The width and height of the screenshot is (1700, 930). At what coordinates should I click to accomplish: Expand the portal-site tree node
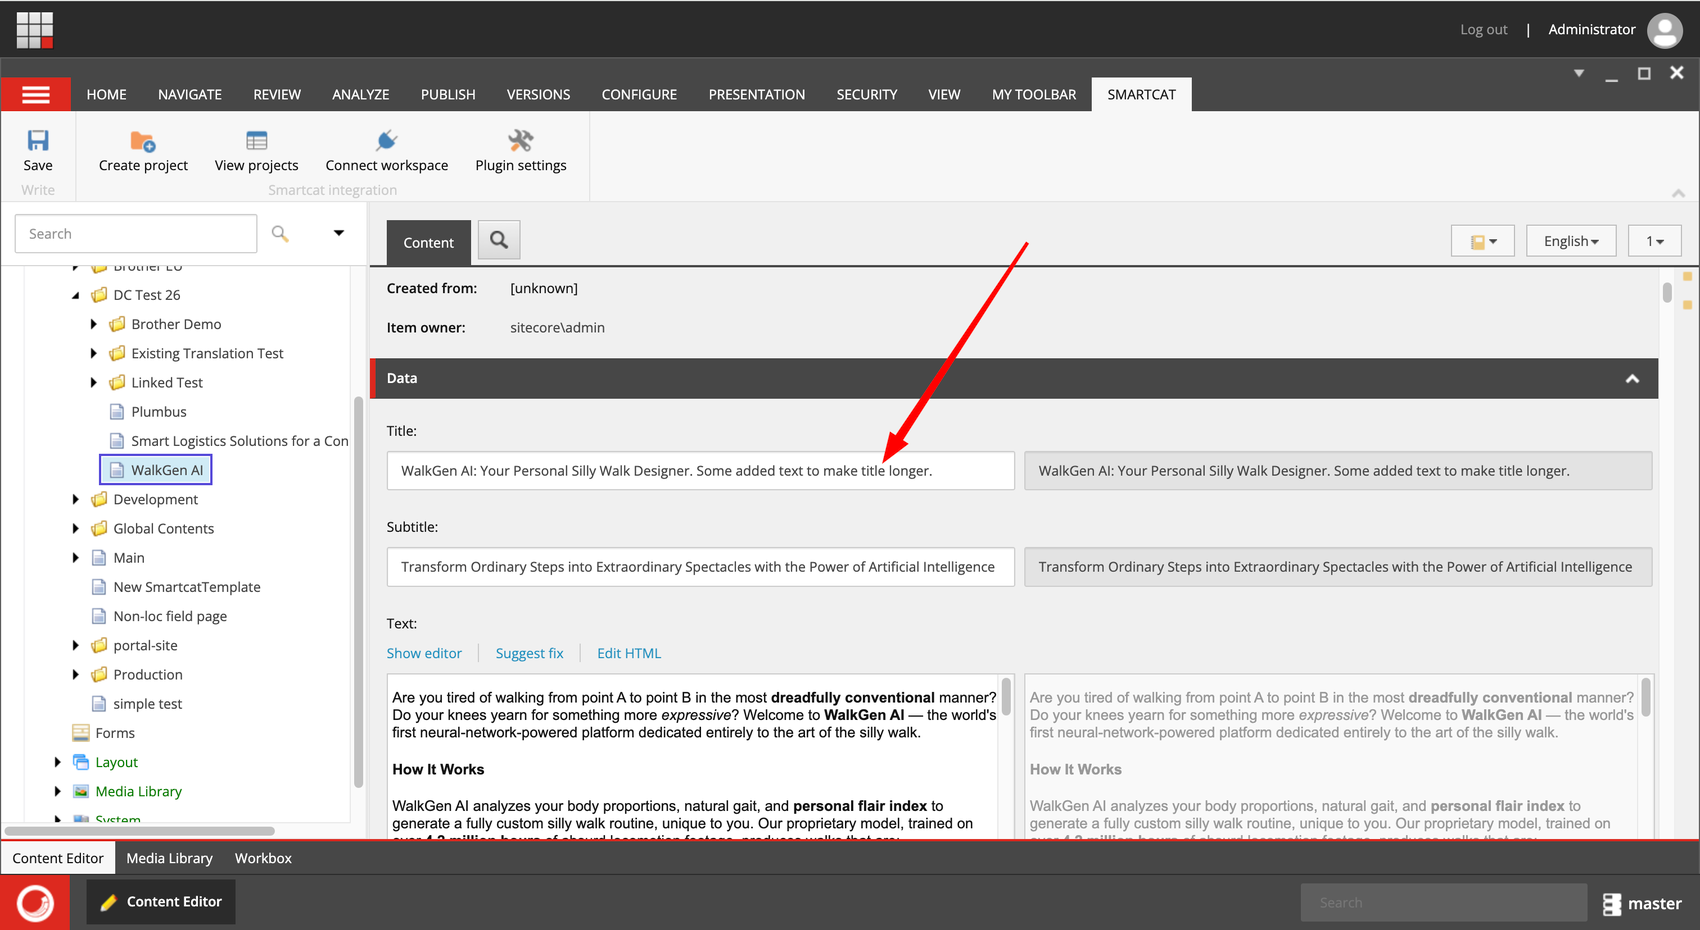coord(76,646)
